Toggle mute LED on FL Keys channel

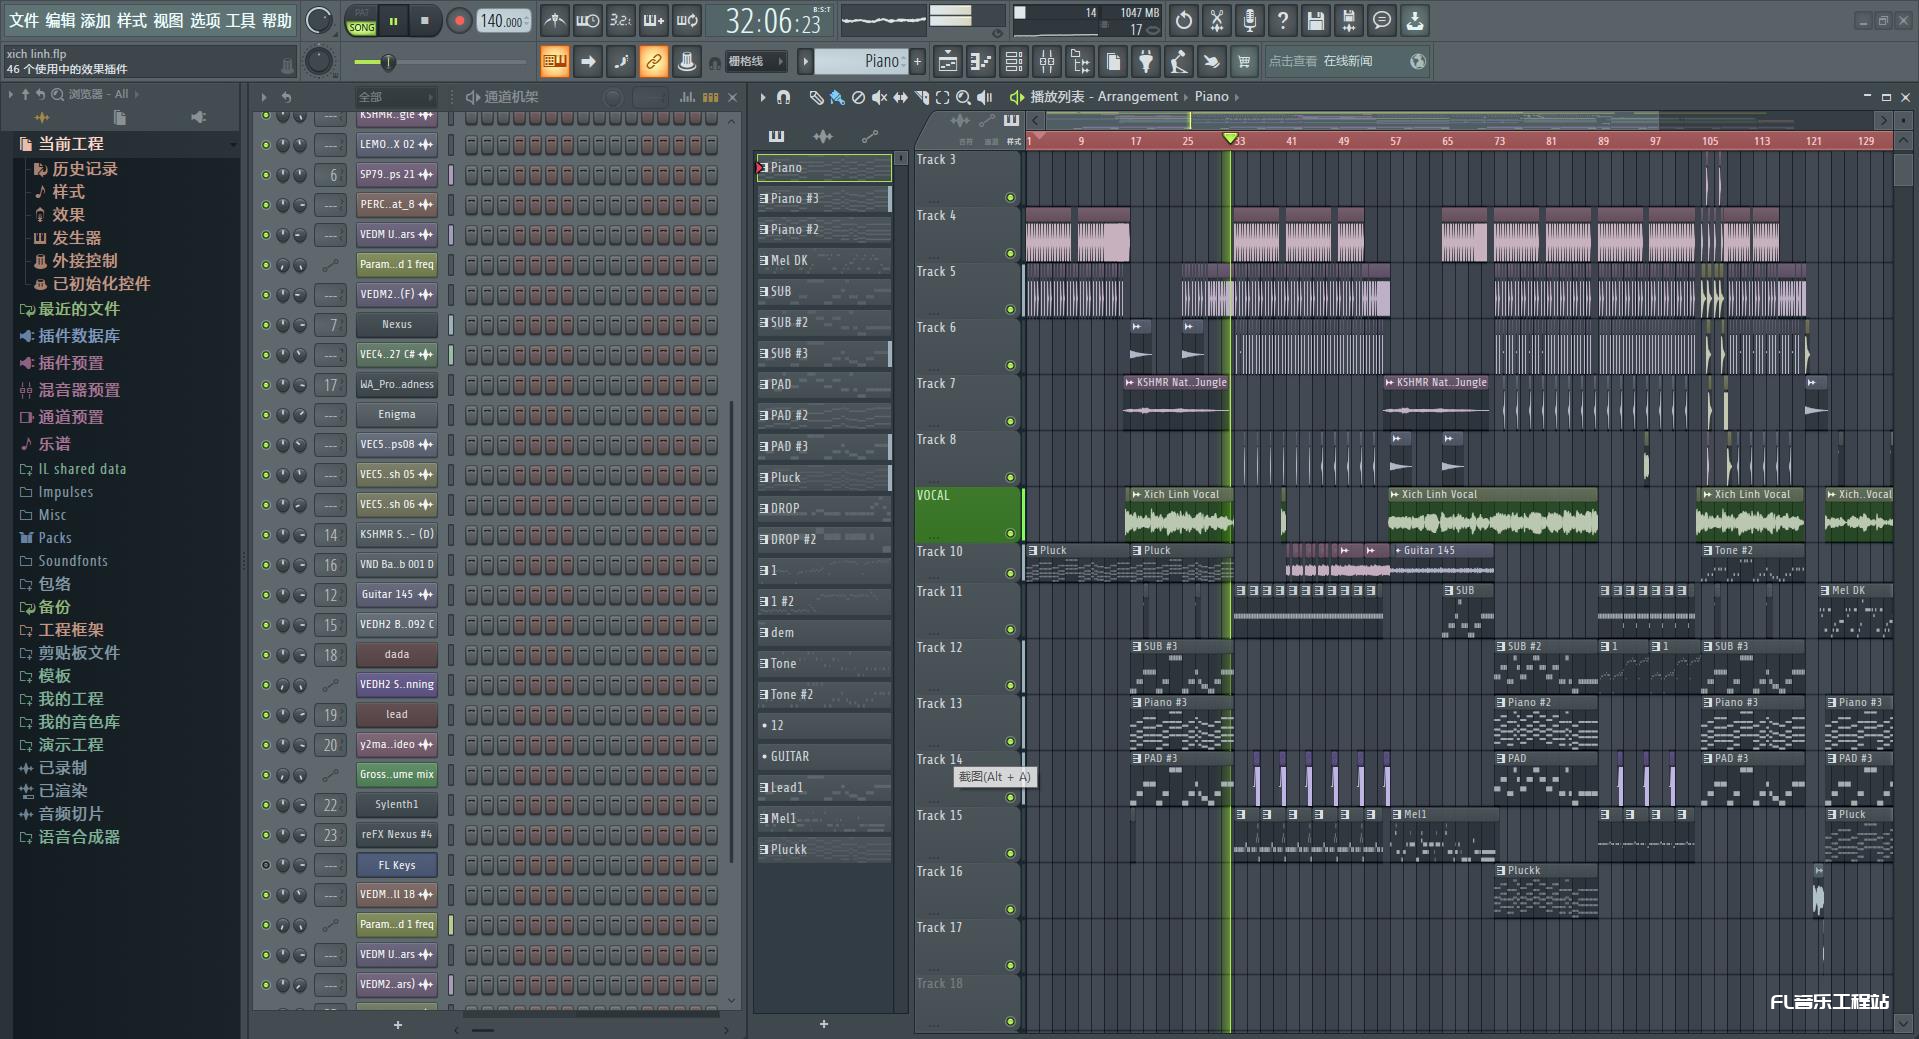click(x=265, y=865)
